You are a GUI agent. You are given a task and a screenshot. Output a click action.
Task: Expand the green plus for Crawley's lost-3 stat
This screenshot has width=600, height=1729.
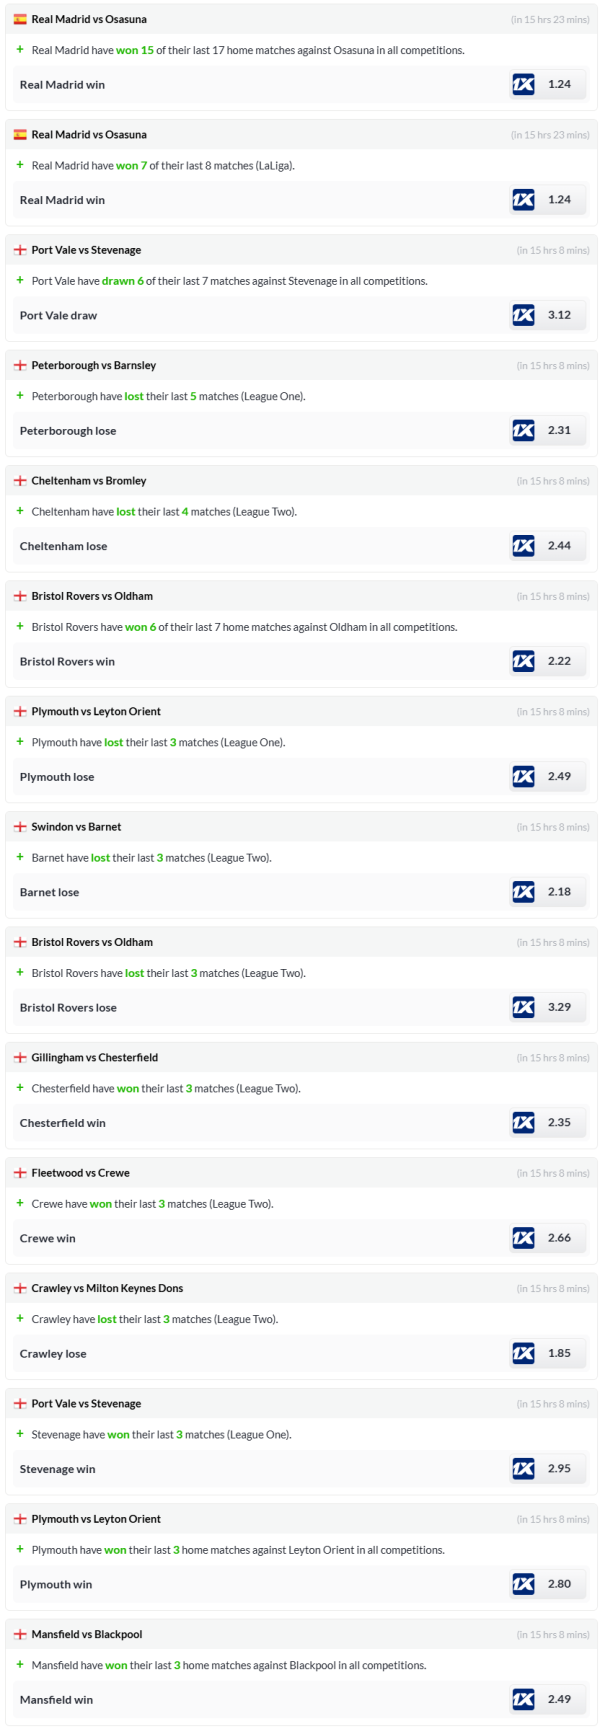tap(20, 1319)
